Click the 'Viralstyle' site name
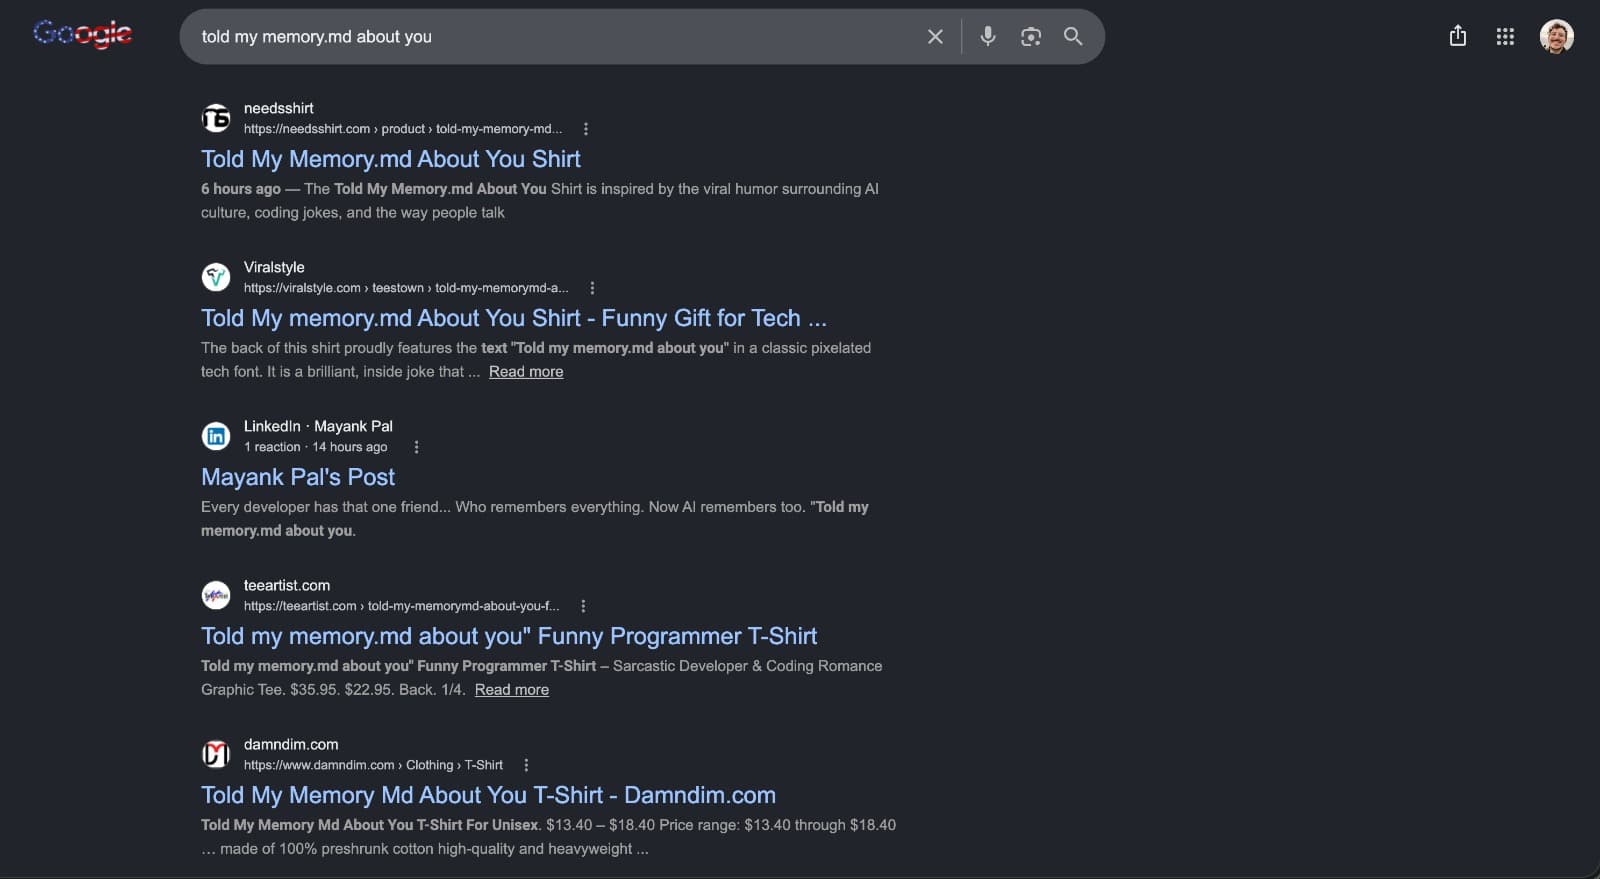Image resolution: width=1600 pixels, height=879 pixels. 274,267
